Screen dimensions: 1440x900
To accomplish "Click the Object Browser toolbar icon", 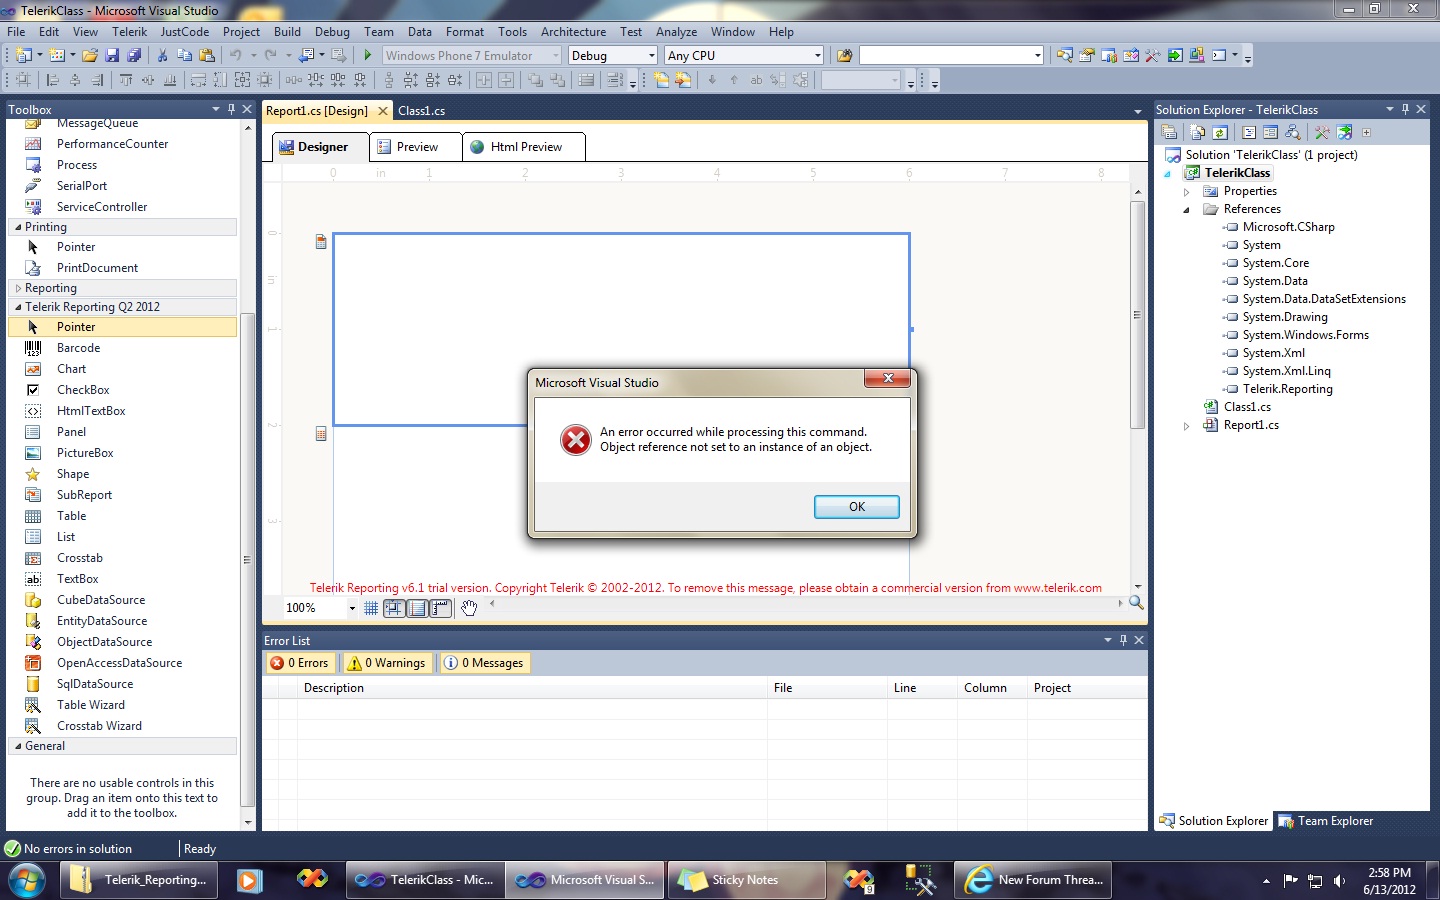I will click(x=1131, y=56).
